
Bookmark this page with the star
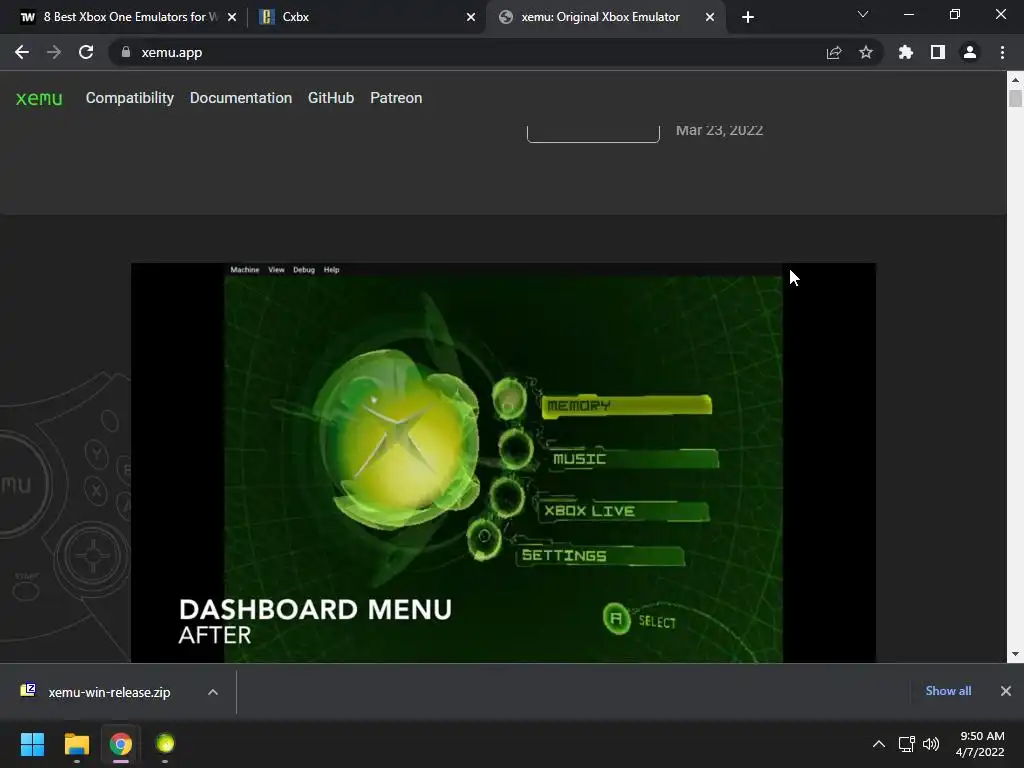coord(866,52)
